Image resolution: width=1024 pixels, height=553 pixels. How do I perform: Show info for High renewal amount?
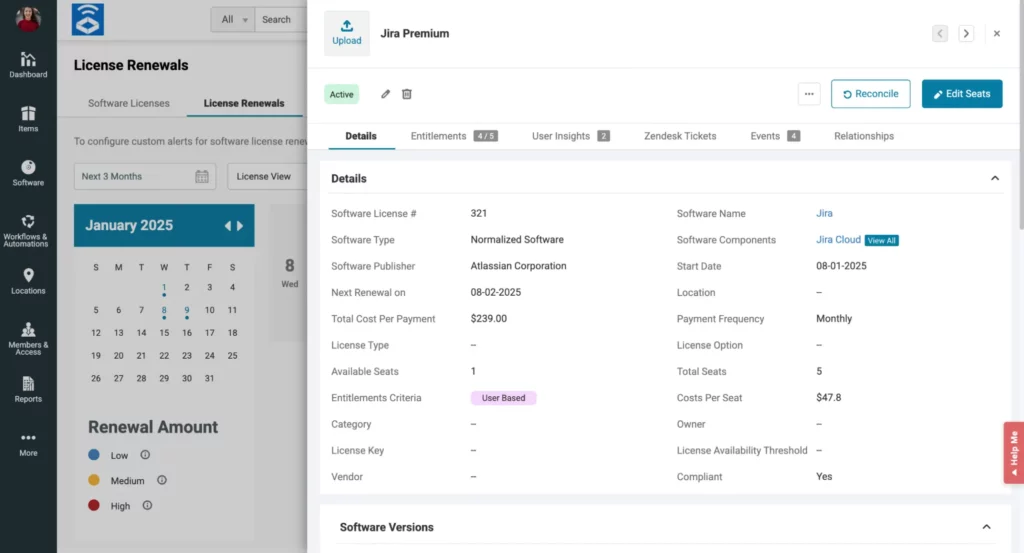click(x=147, y=505)
